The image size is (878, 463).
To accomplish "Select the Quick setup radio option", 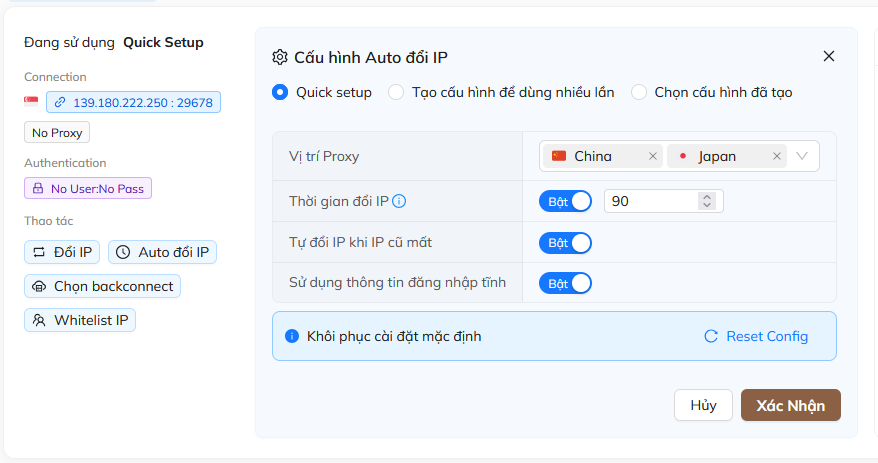I will point(281,92).
